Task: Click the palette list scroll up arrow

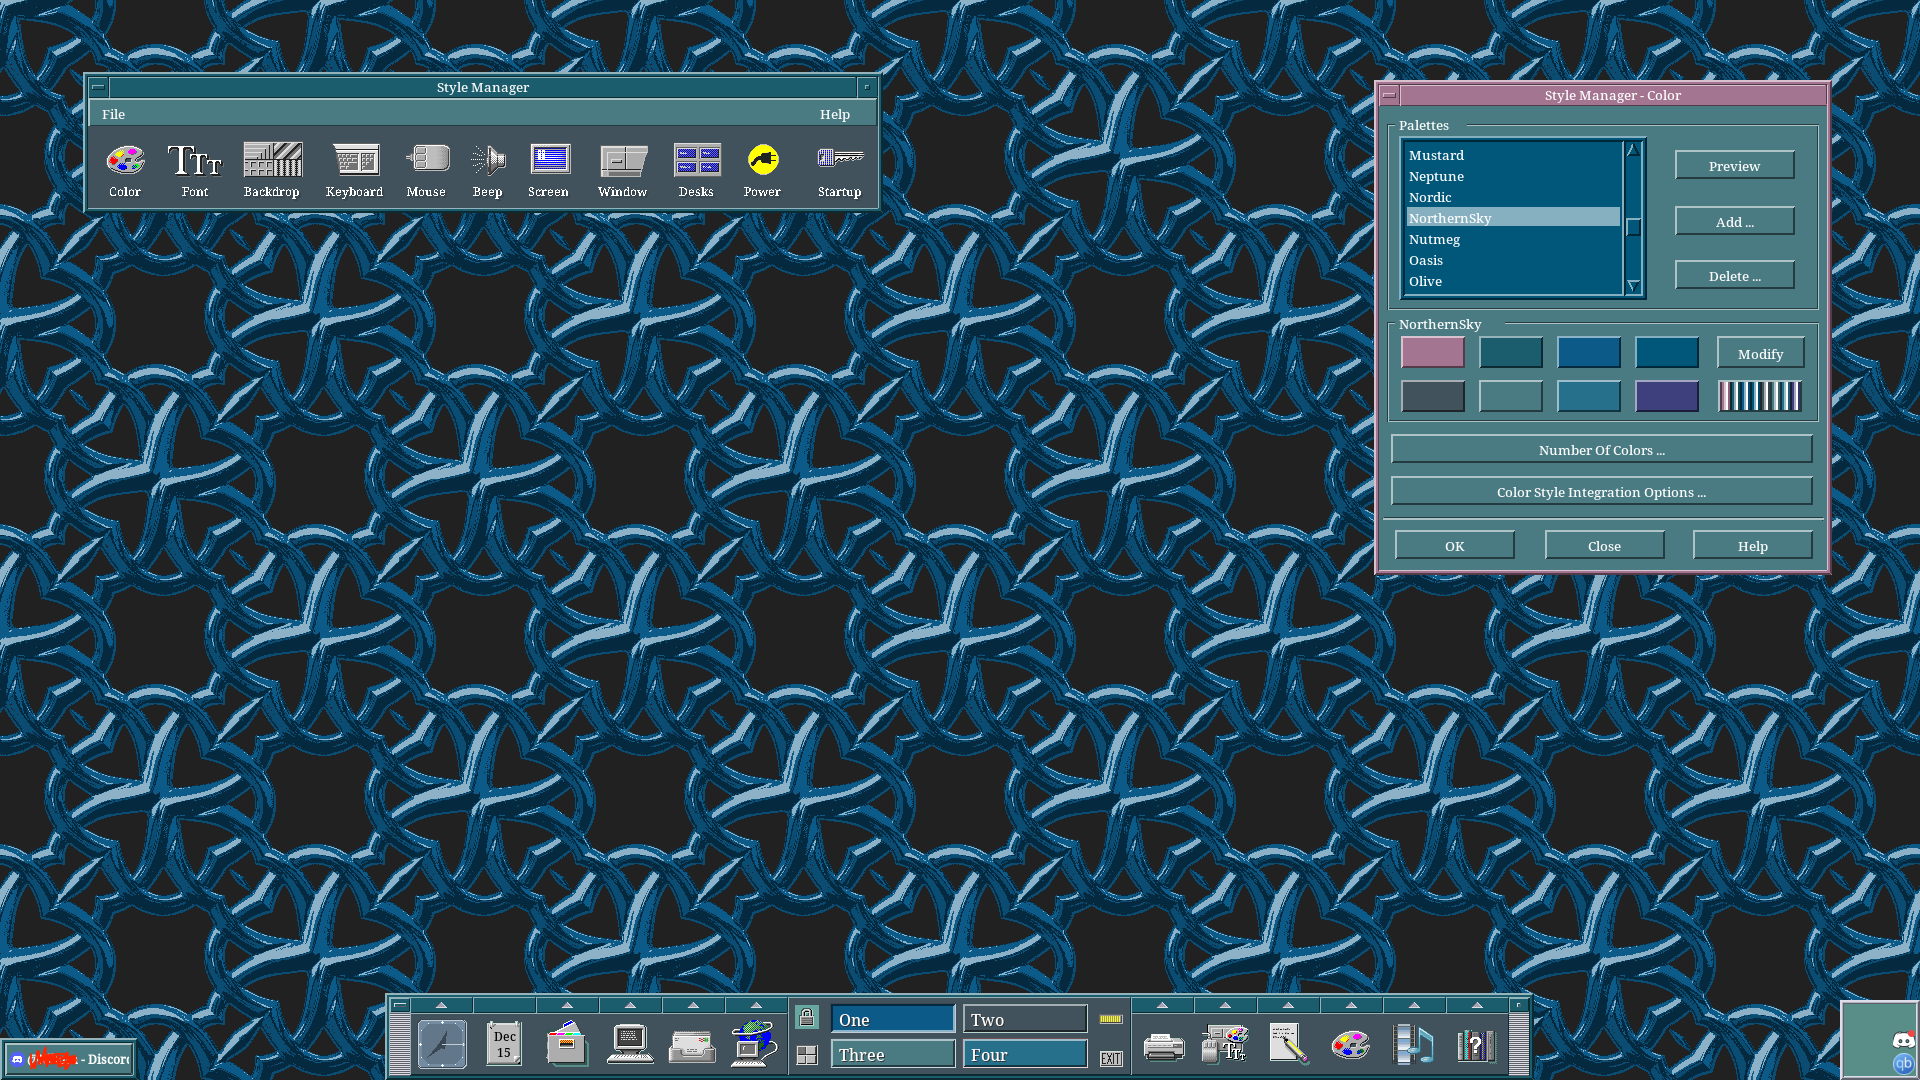Action: [1634, 150]
